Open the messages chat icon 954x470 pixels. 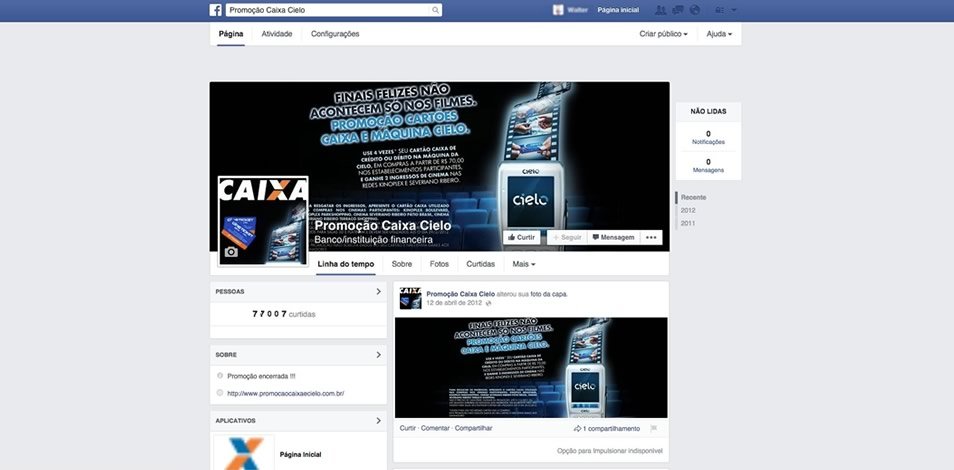coord(678,10)
